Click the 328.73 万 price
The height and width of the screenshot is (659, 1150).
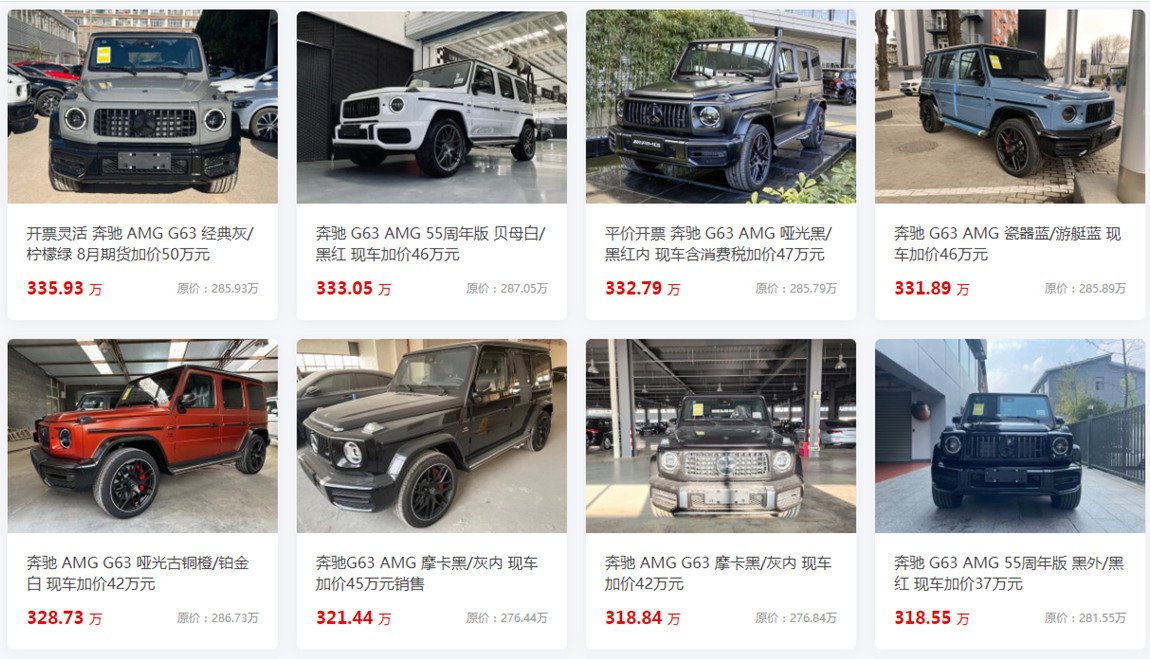coord(65,618)
